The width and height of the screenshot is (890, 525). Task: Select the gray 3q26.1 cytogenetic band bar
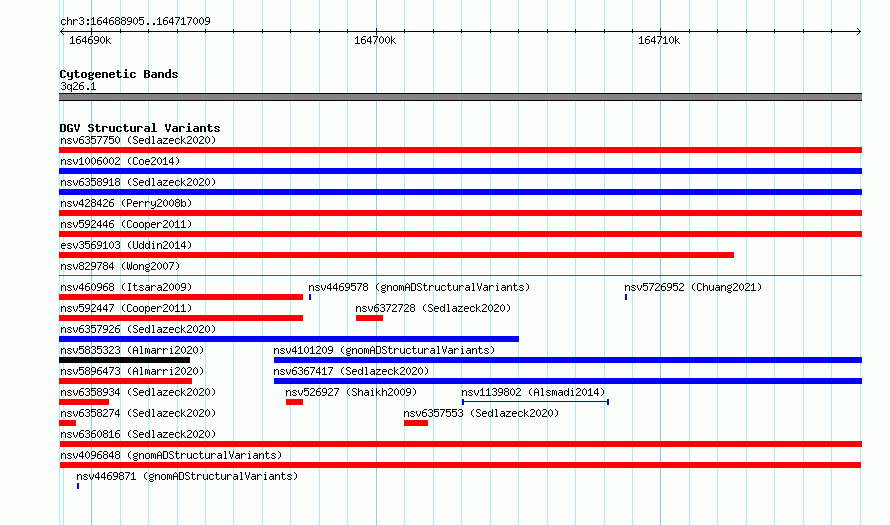(x=460, y=97)
